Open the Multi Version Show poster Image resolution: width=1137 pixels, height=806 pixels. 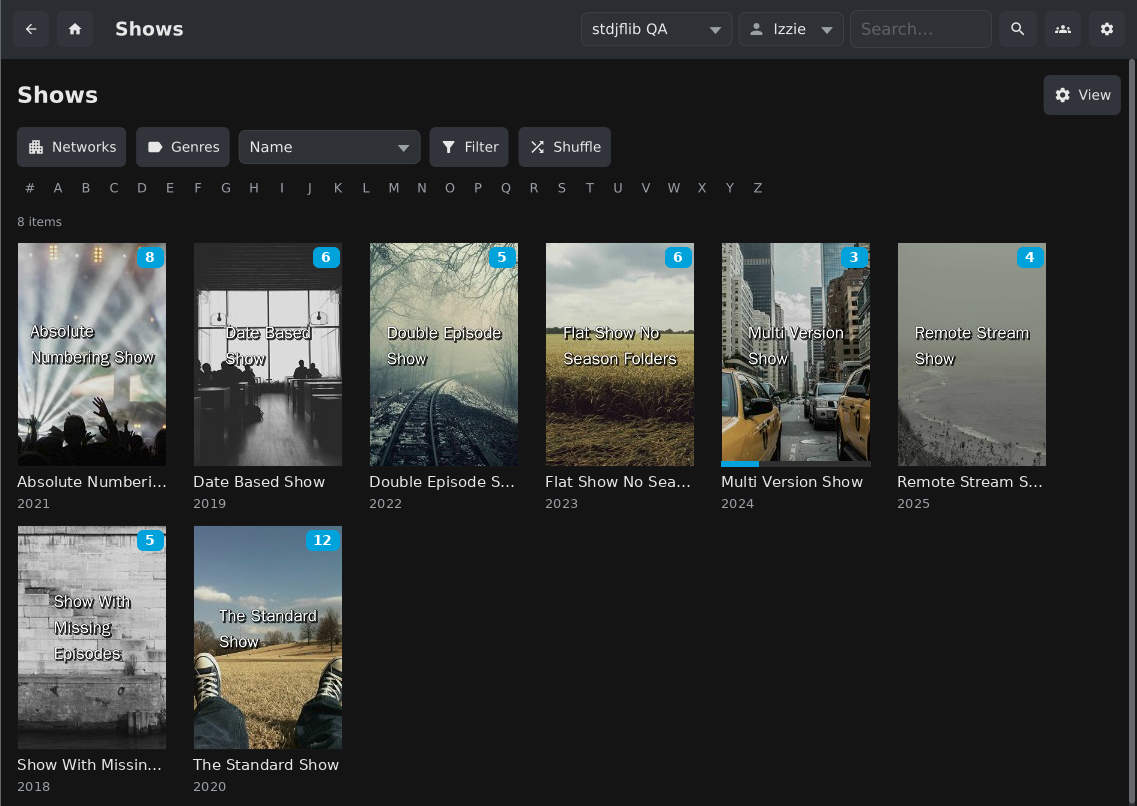[795, 354]
